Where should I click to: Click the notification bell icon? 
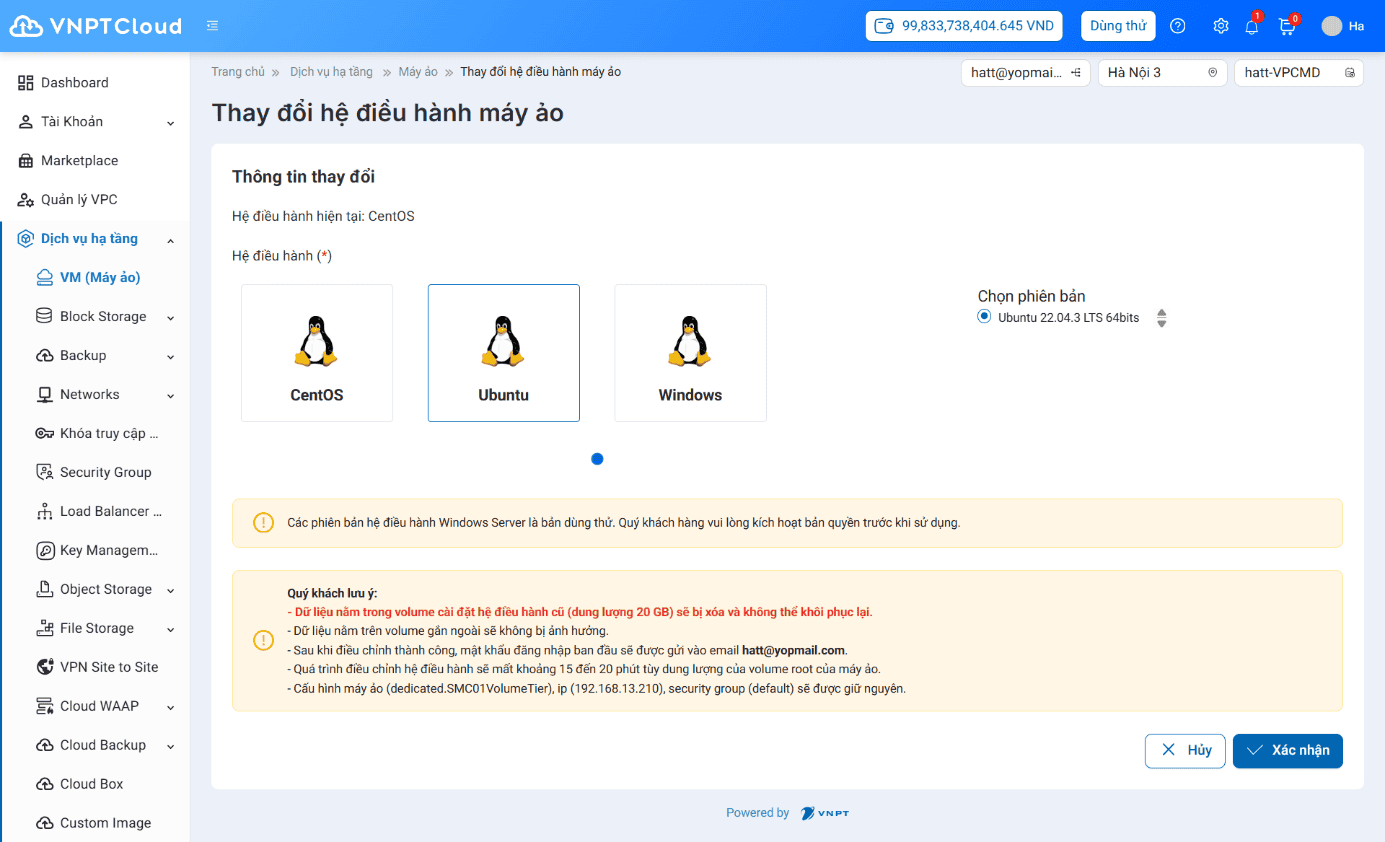(1251, 27)
